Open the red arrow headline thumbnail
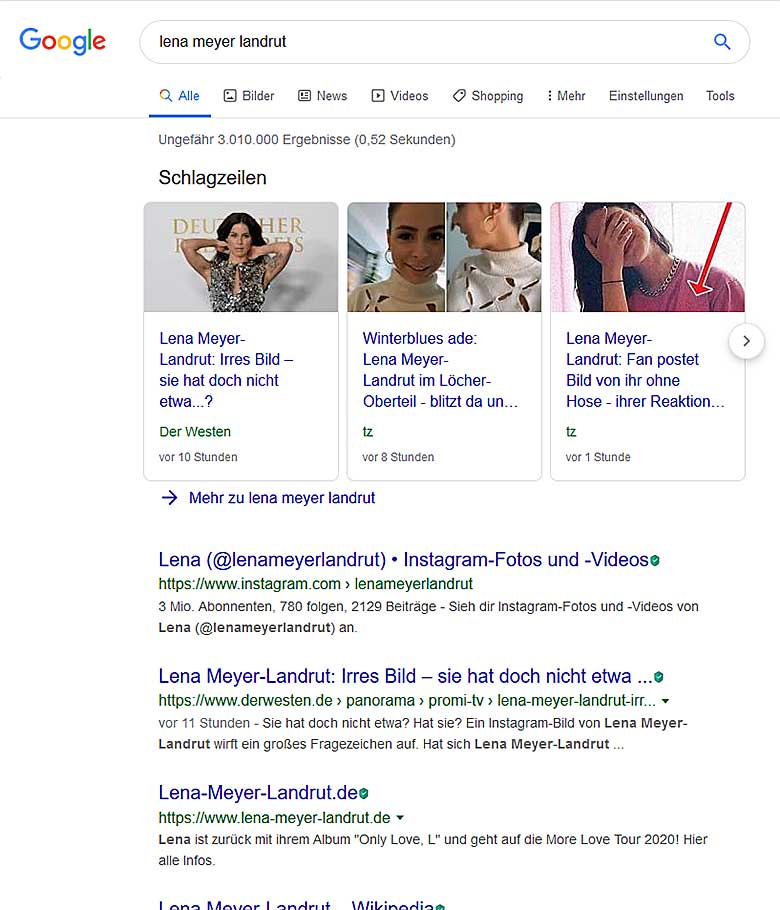The height and width of the screenshot is (910, 780). point(648,257)
